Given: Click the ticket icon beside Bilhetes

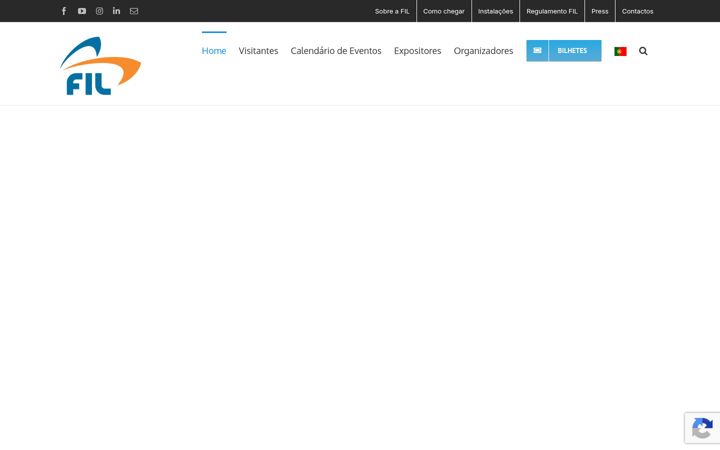Looking at the screenshot, I should (x=537, y=51).
